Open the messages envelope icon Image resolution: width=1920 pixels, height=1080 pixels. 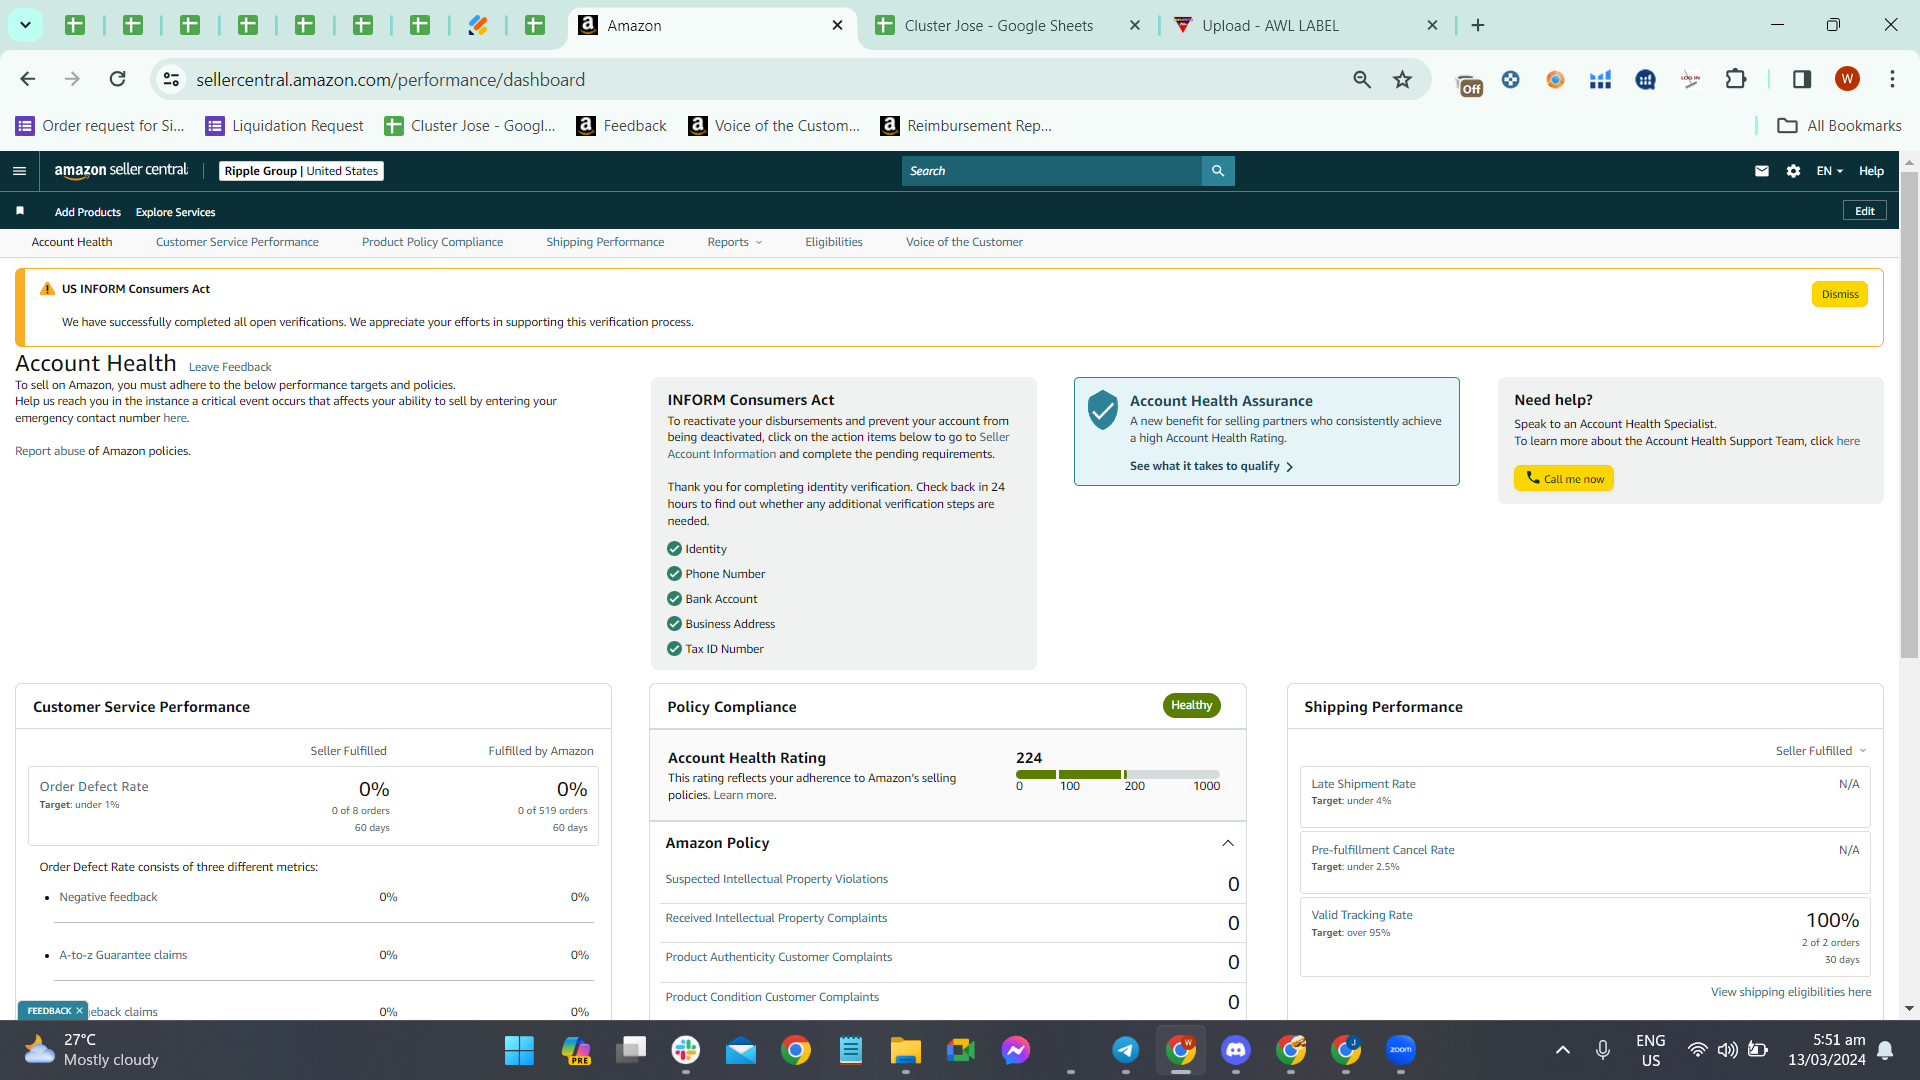click(1762, 171)
